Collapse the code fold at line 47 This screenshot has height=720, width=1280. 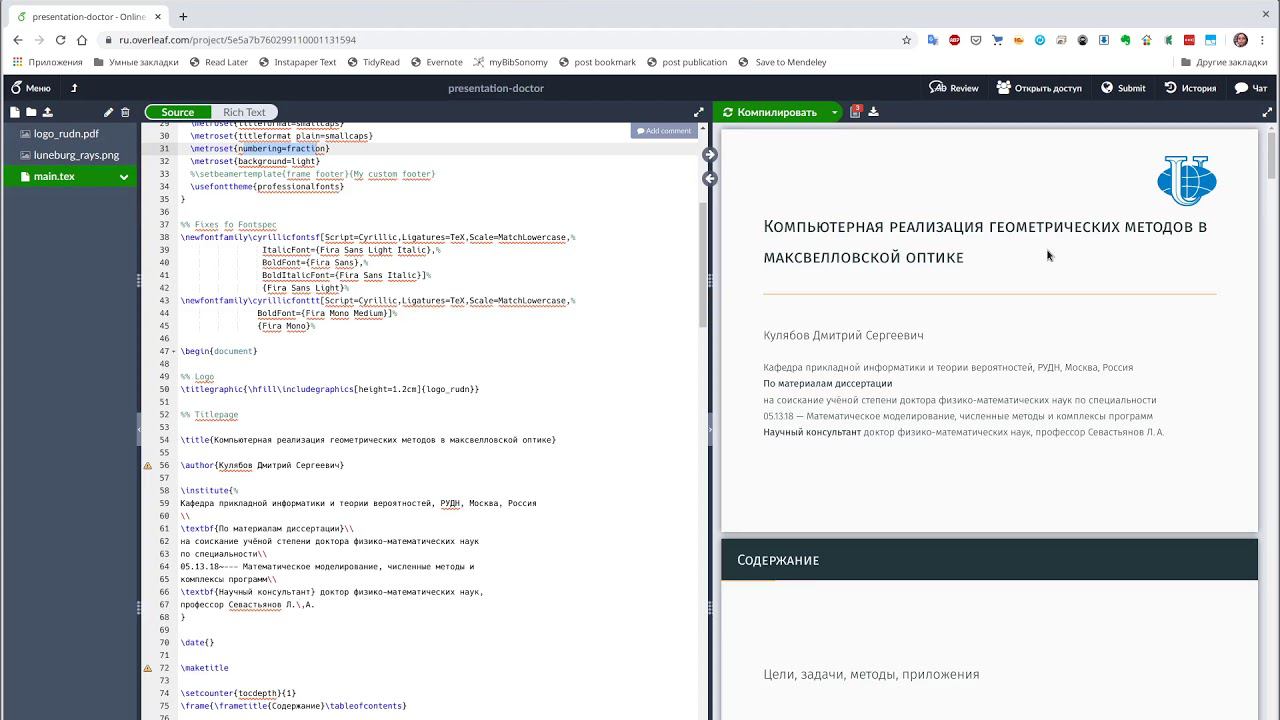(176, 351)
